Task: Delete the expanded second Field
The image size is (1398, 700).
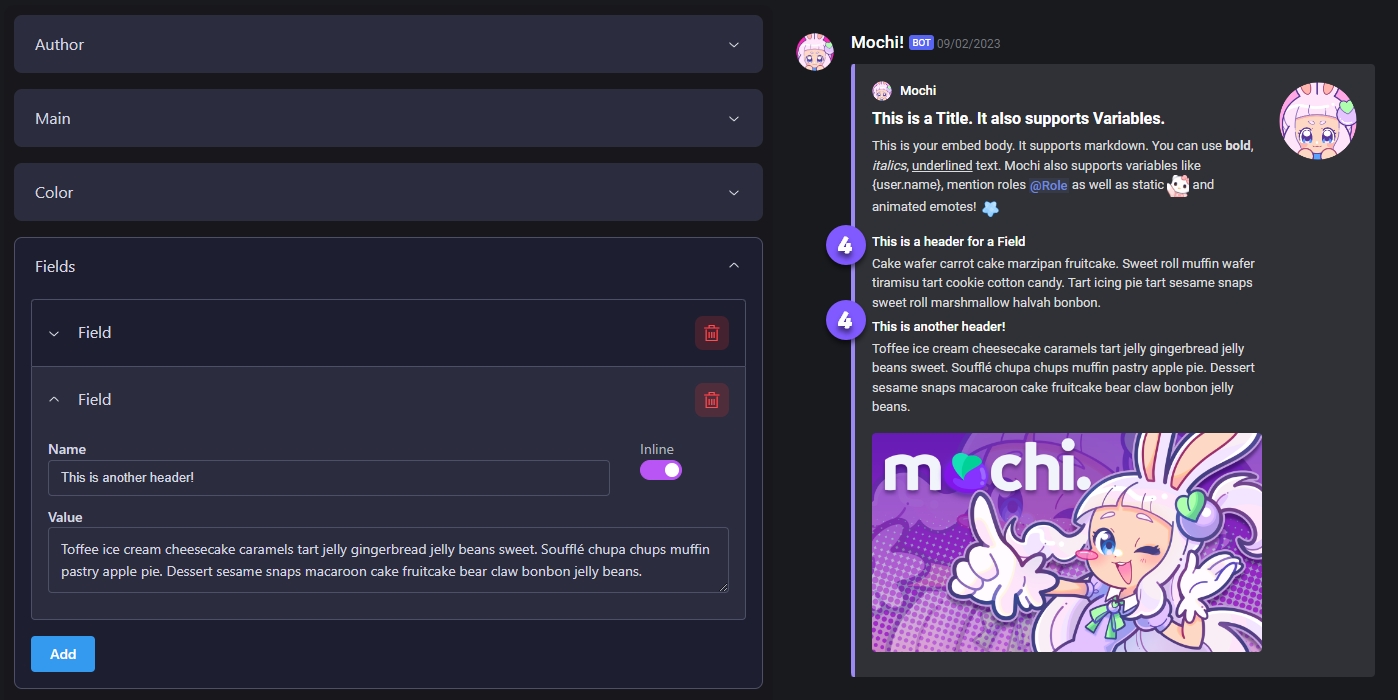Action: point(711,400)
